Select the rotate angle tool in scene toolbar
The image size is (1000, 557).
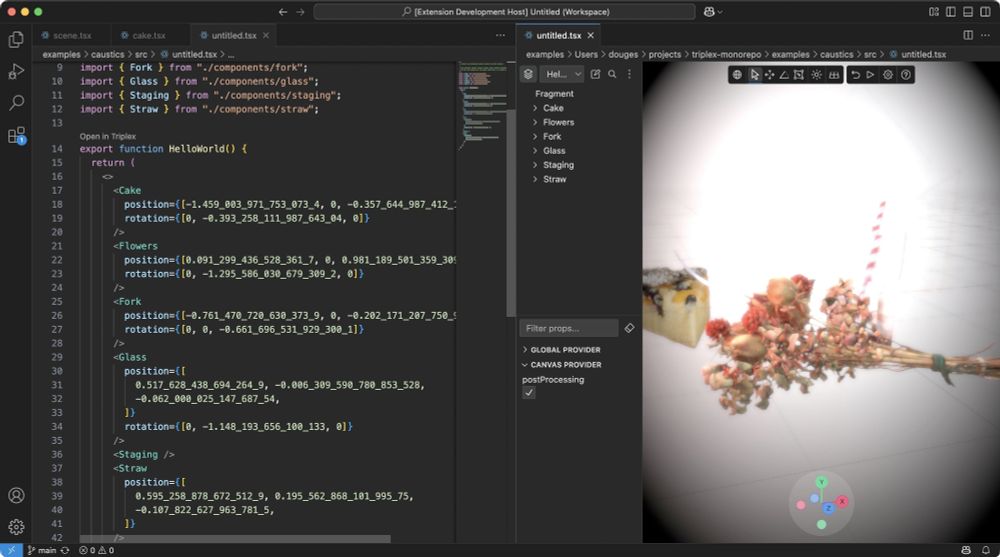[x=784, y=75]
